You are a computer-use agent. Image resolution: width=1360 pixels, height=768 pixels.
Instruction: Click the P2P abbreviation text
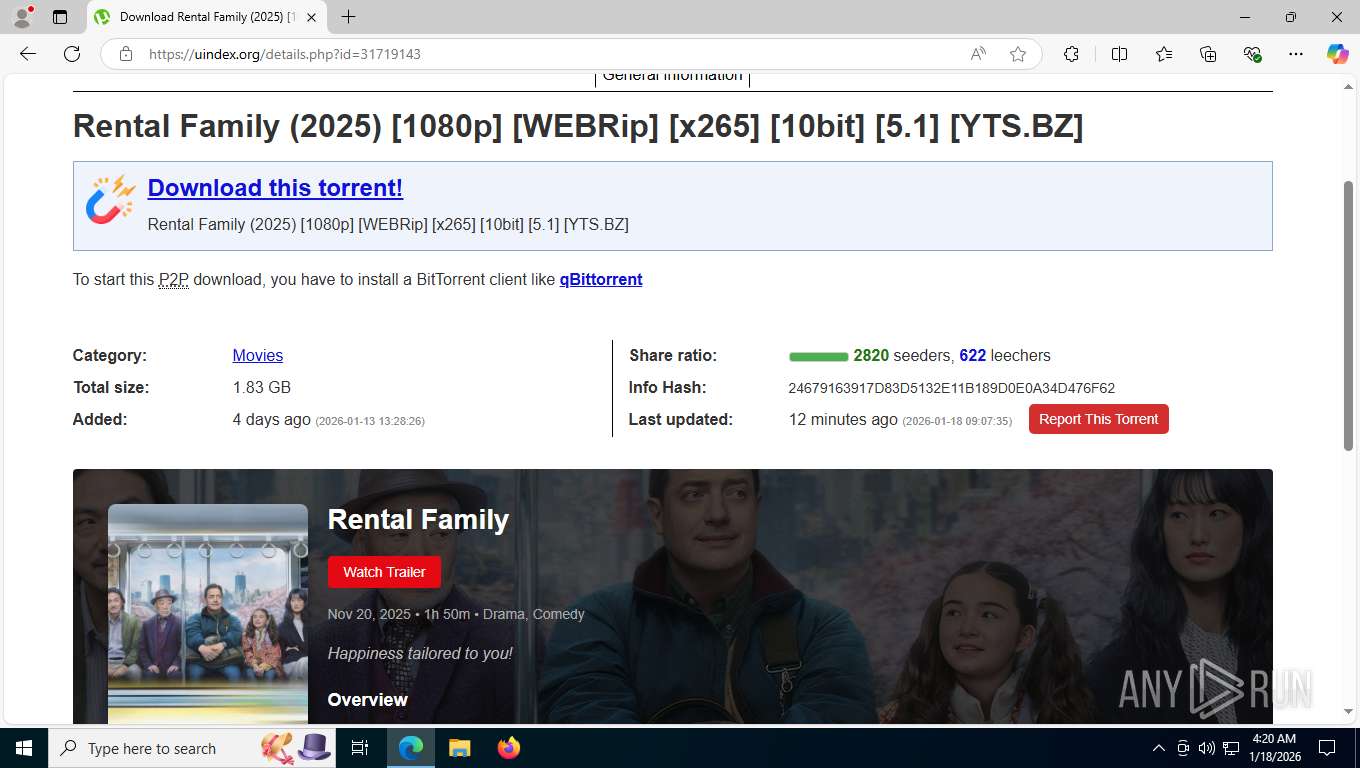click(174, 280)
